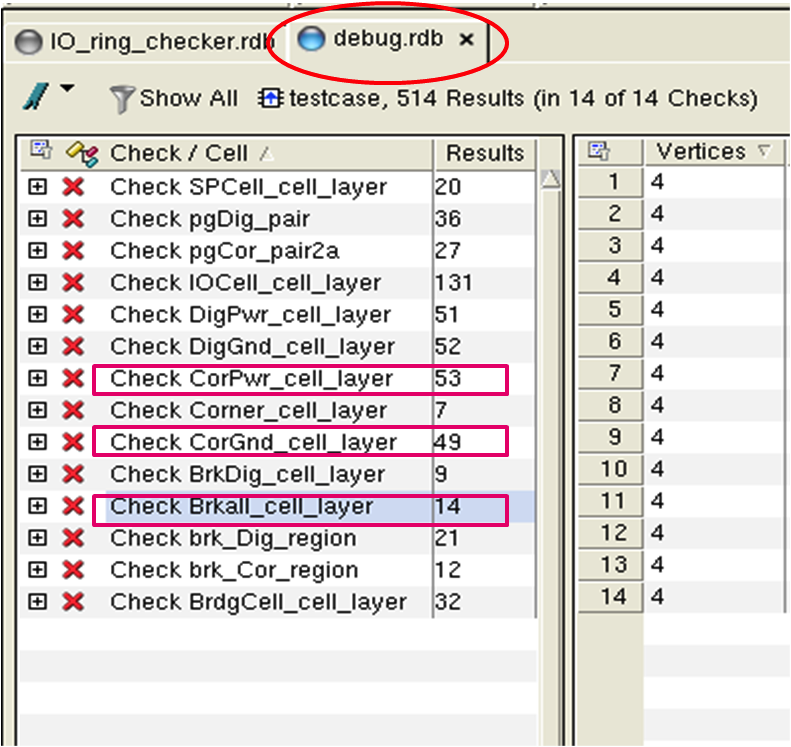
Task: Select the Check CorGnd_cell_layer row
Action: pos(254,442)
